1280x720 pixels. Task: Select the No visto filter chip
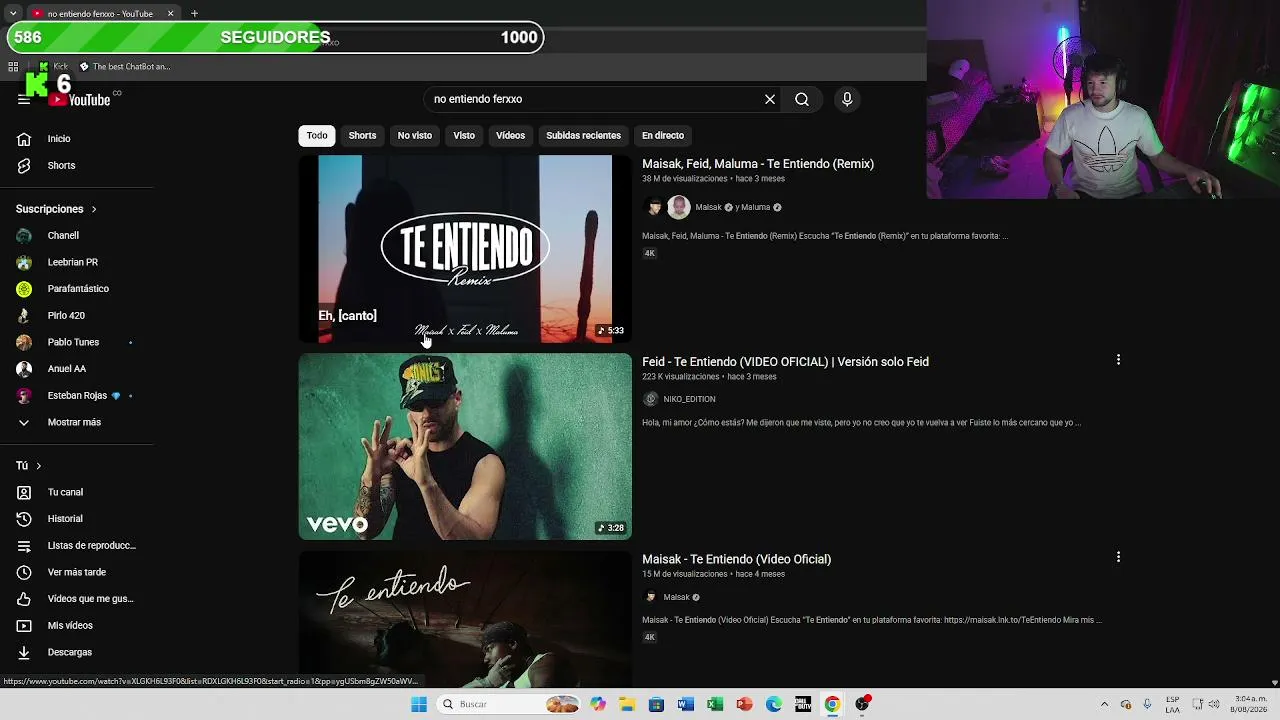[x=415, y=135]
